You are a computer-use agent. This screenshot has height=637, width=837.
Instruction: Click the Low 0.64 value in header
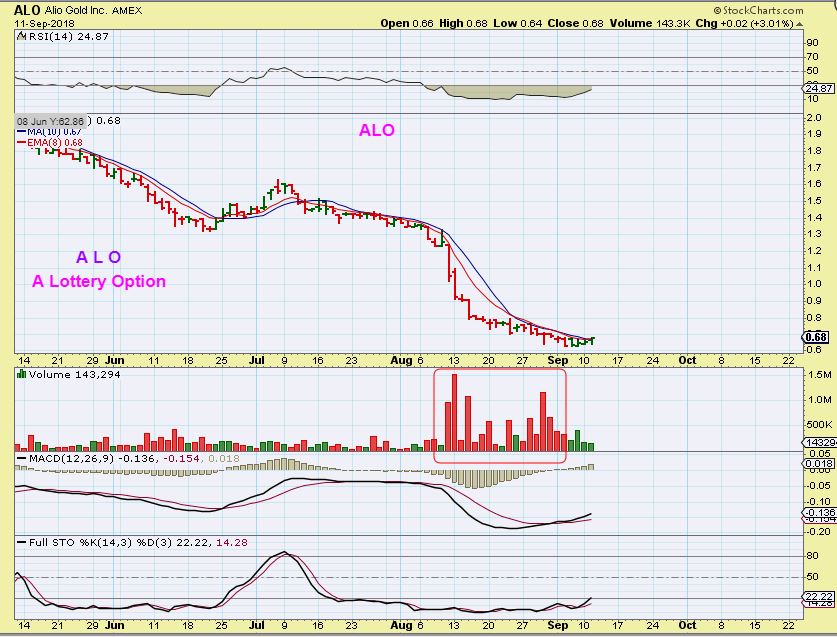[x=518, y=23]
